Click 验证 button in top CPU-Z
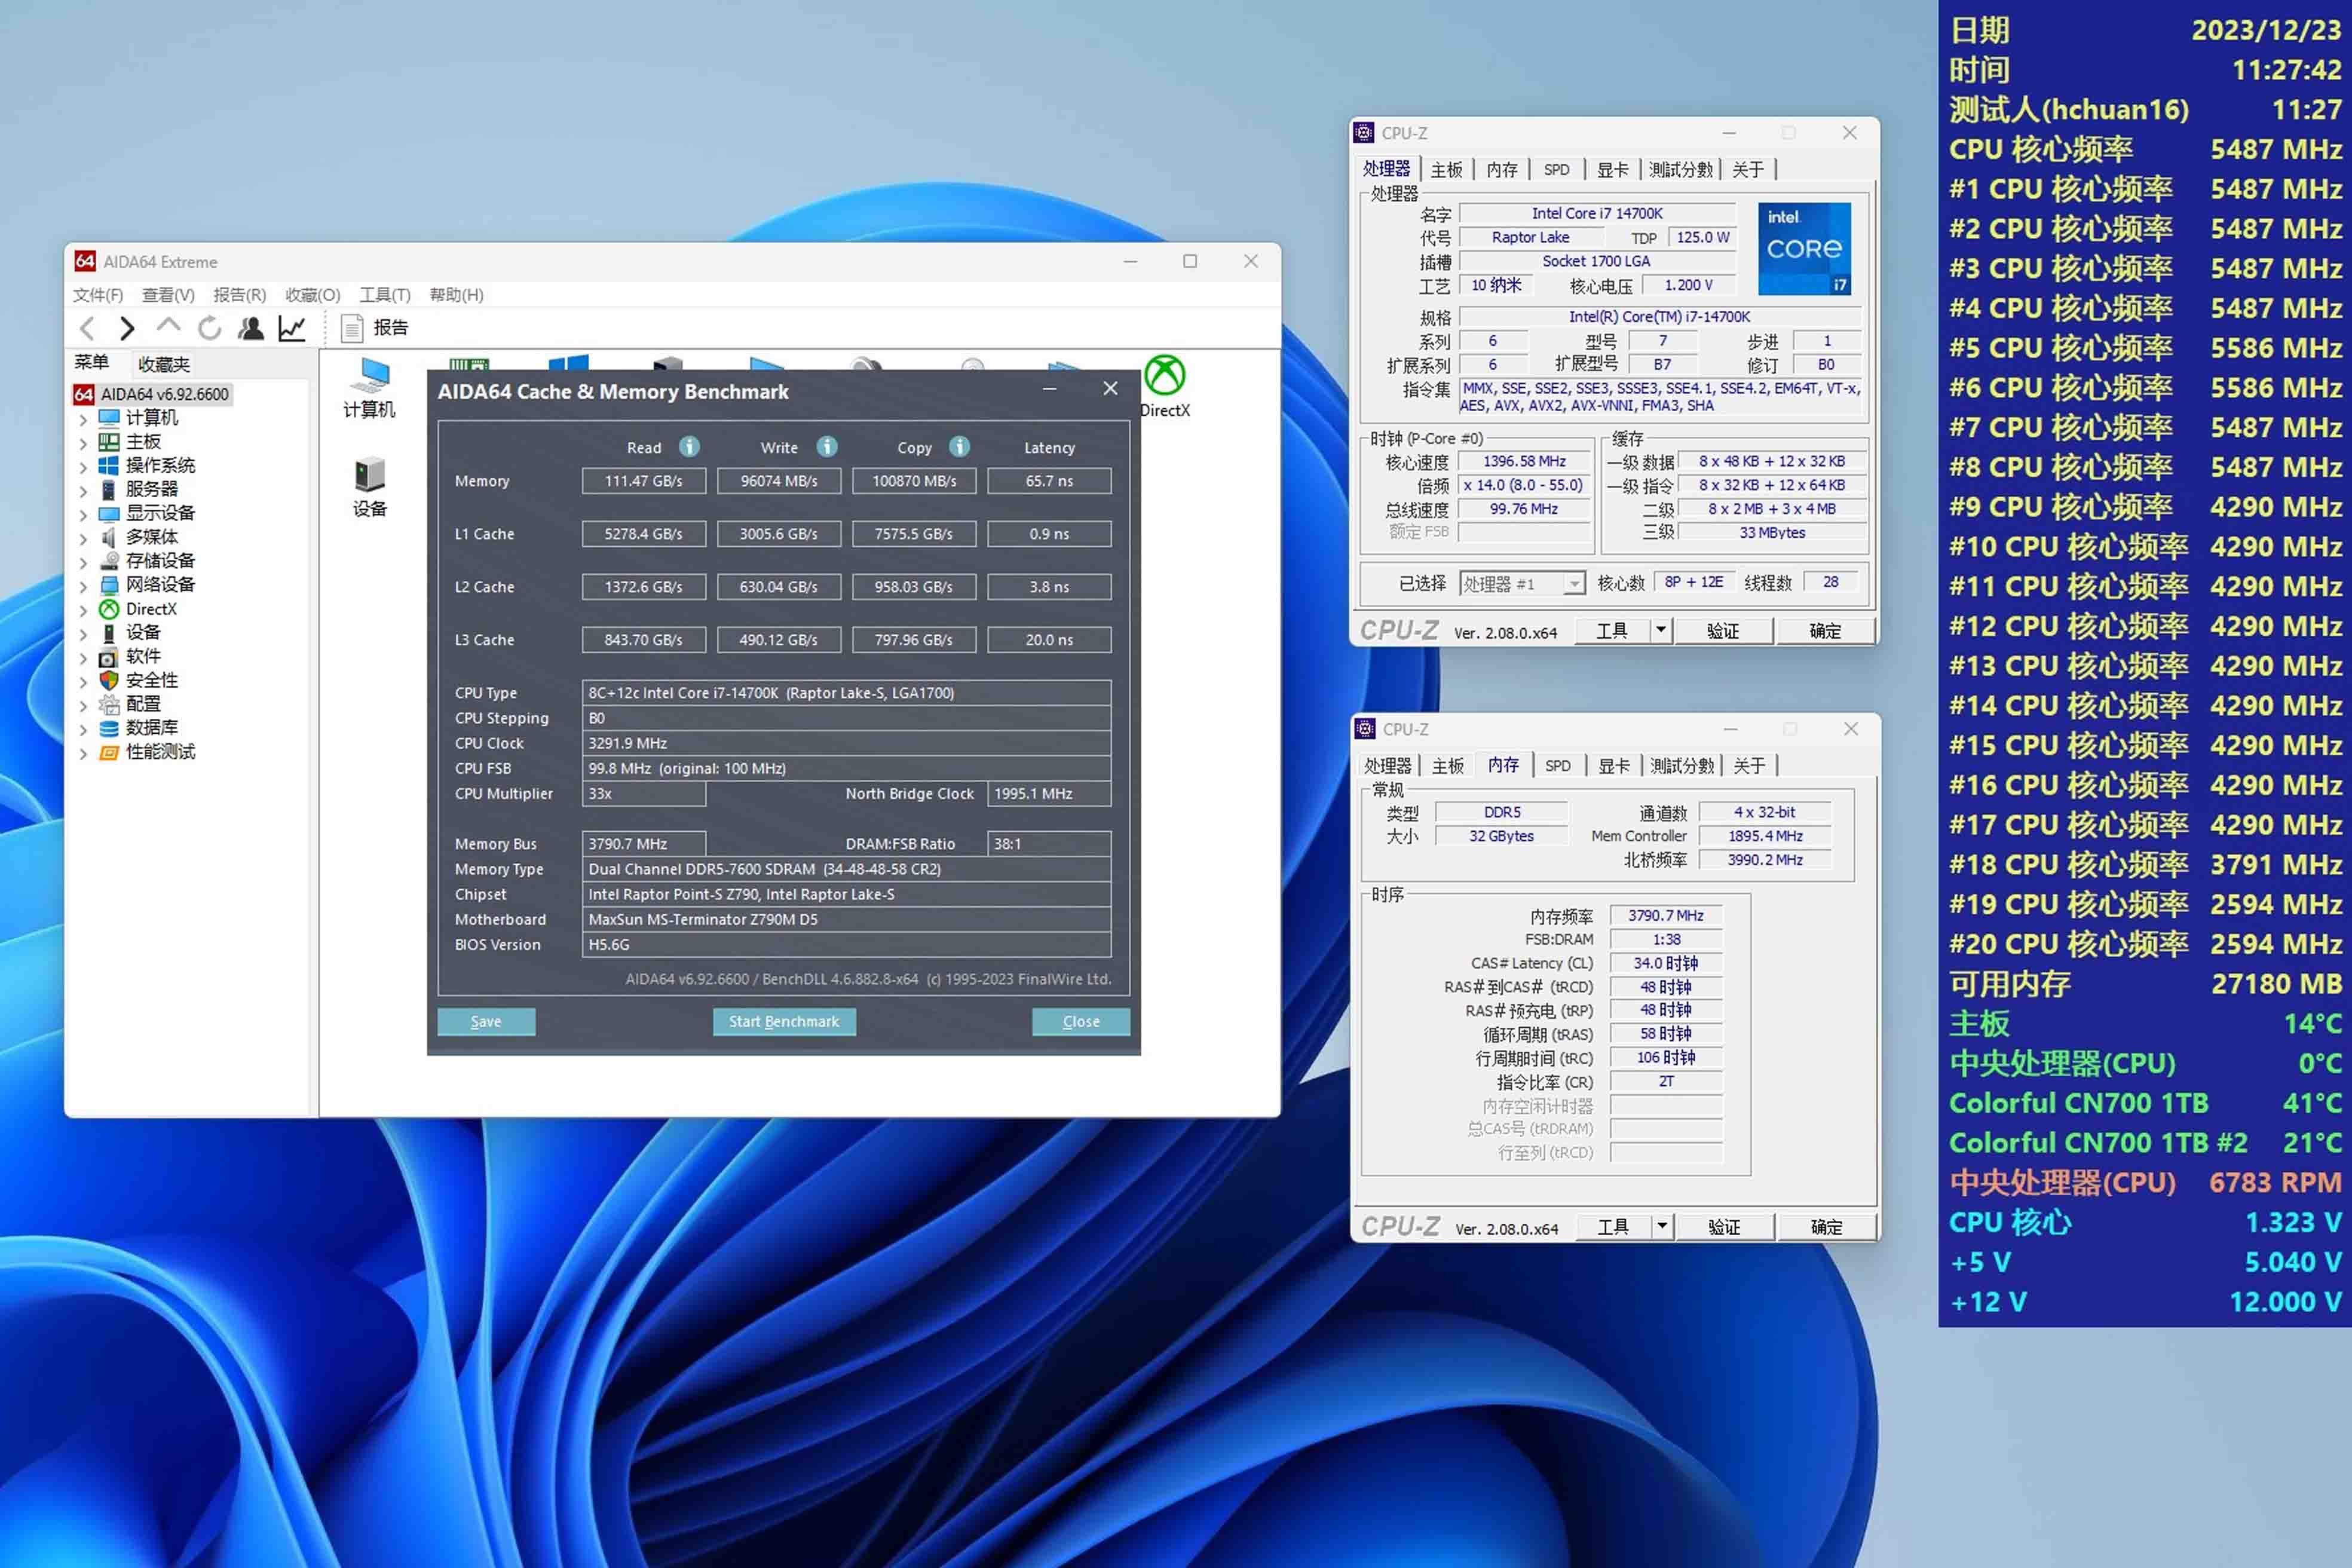 click(x=1723, y=631)
